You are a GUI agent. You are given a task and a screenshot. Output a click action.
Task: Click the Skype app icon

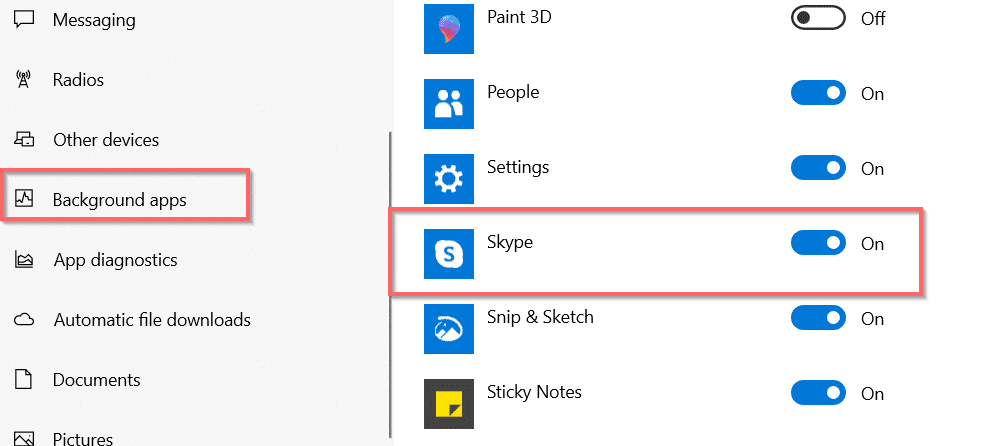tap(449, 253)
